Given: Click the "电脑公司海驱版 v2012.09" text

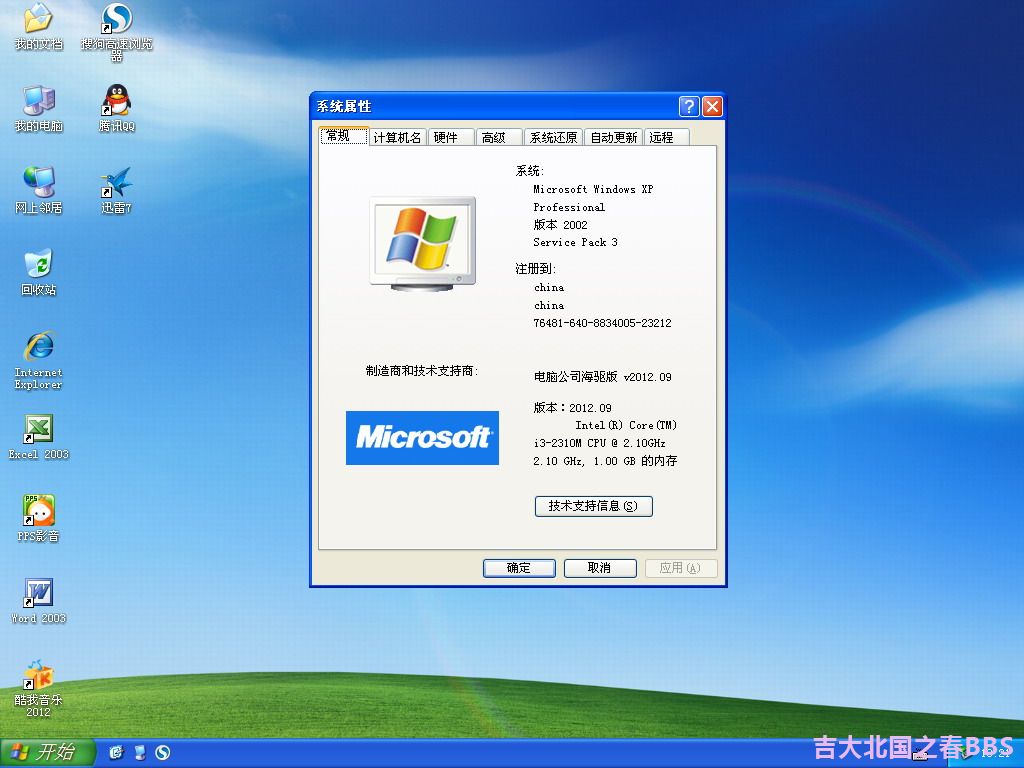Looking at the screenshot, I should coord(603,377).
